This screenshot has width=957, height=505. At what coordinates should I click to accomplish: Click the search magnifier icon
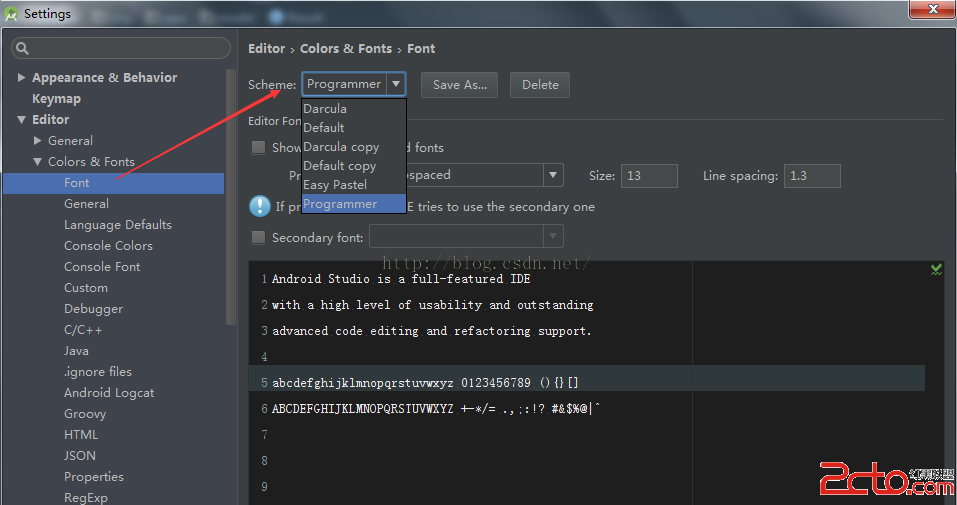[23, 48]
